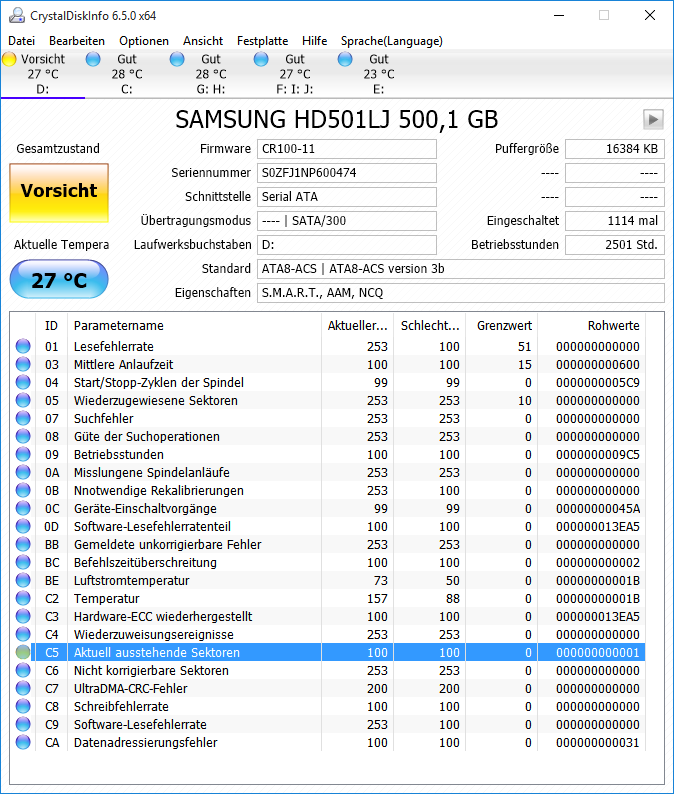Open the Ansicht menu
Viewport: 674px width, 794px height.
(203, 41)
